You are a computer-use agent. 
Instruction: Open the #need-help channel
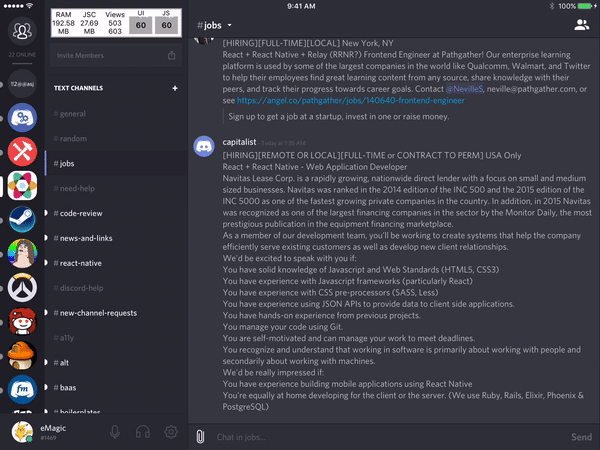tap(116, 188)
